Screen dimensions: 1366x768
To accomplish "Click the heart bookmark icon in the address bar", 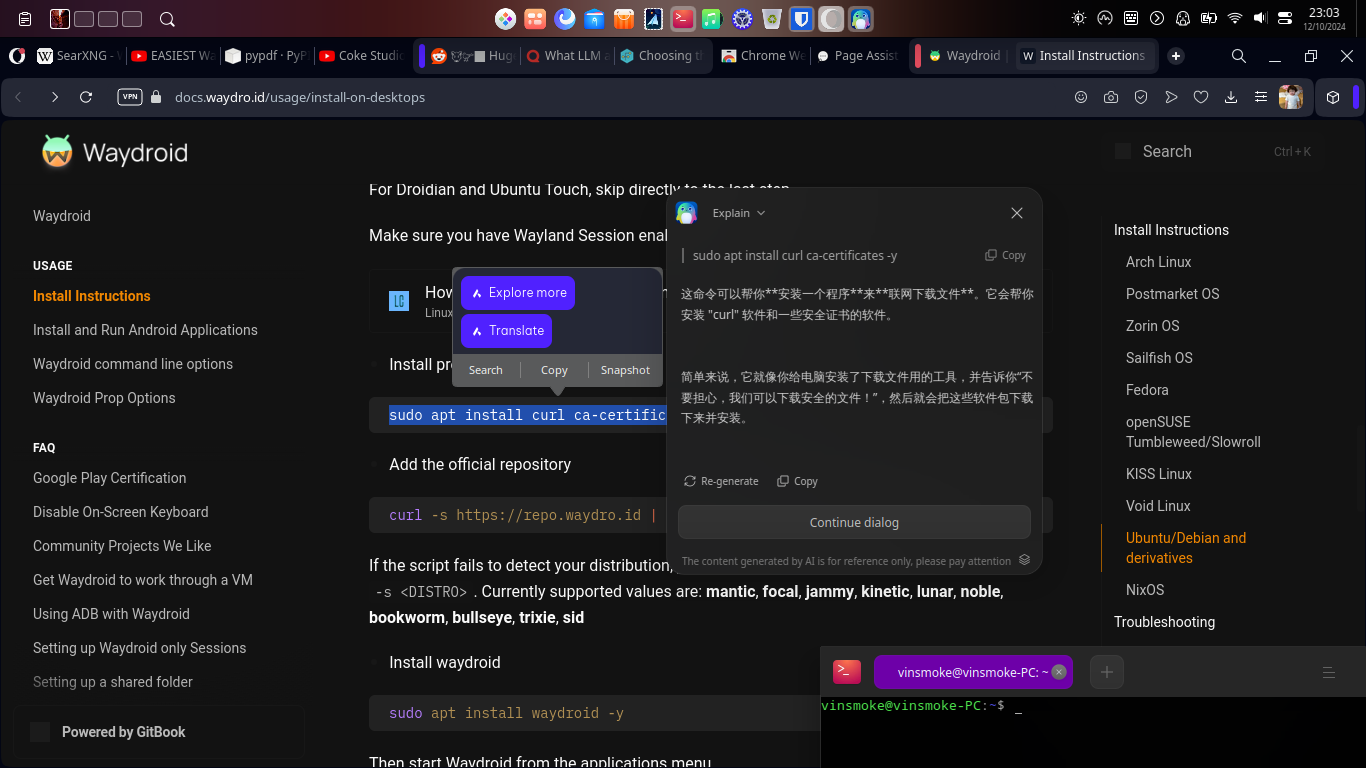I will [1201, 97].
